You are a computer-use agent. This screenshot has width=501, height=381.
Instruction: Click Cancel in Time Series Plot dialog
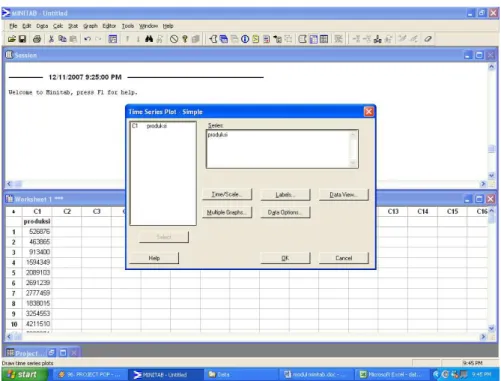point(344,258)
